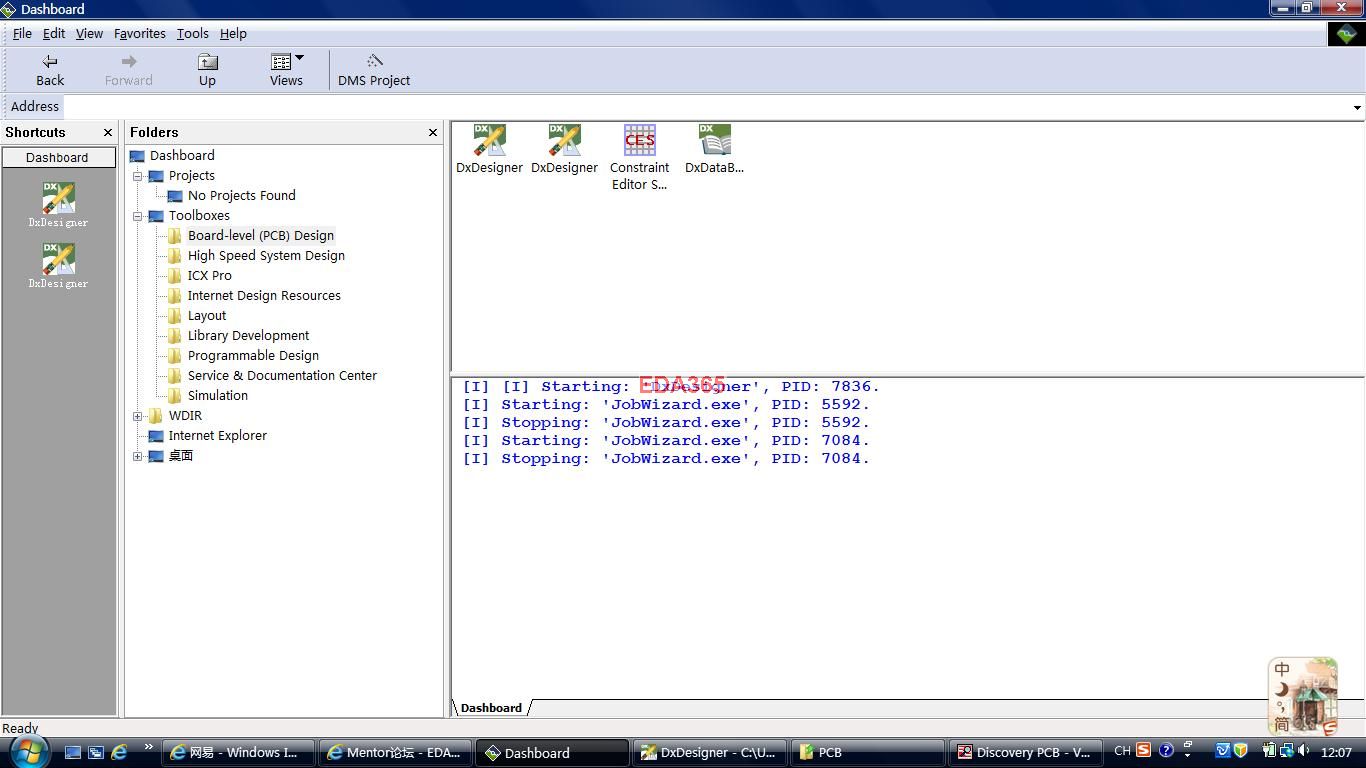This screenshot has height=768, width=1366.
Task: Switch to the Mentor论坛 taskbar button
Action: click(x=396, y=753)
